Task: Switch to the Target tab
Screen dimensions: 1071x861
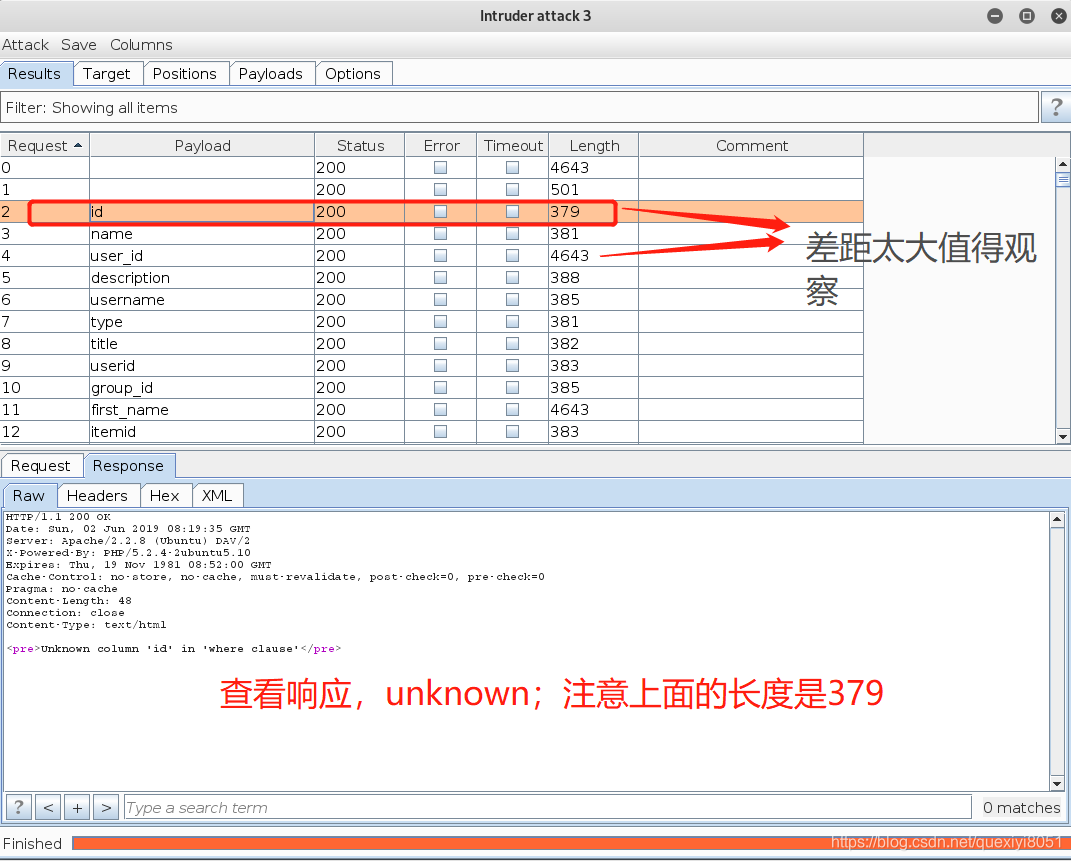Action: 107,74
